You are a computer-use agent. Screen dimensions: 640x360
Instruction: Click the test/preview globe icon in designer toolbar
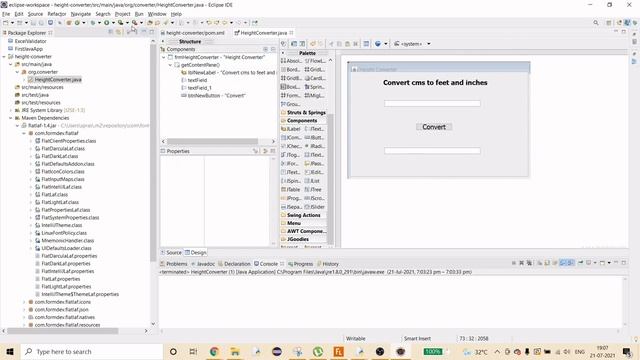click(x=378, y=44)
